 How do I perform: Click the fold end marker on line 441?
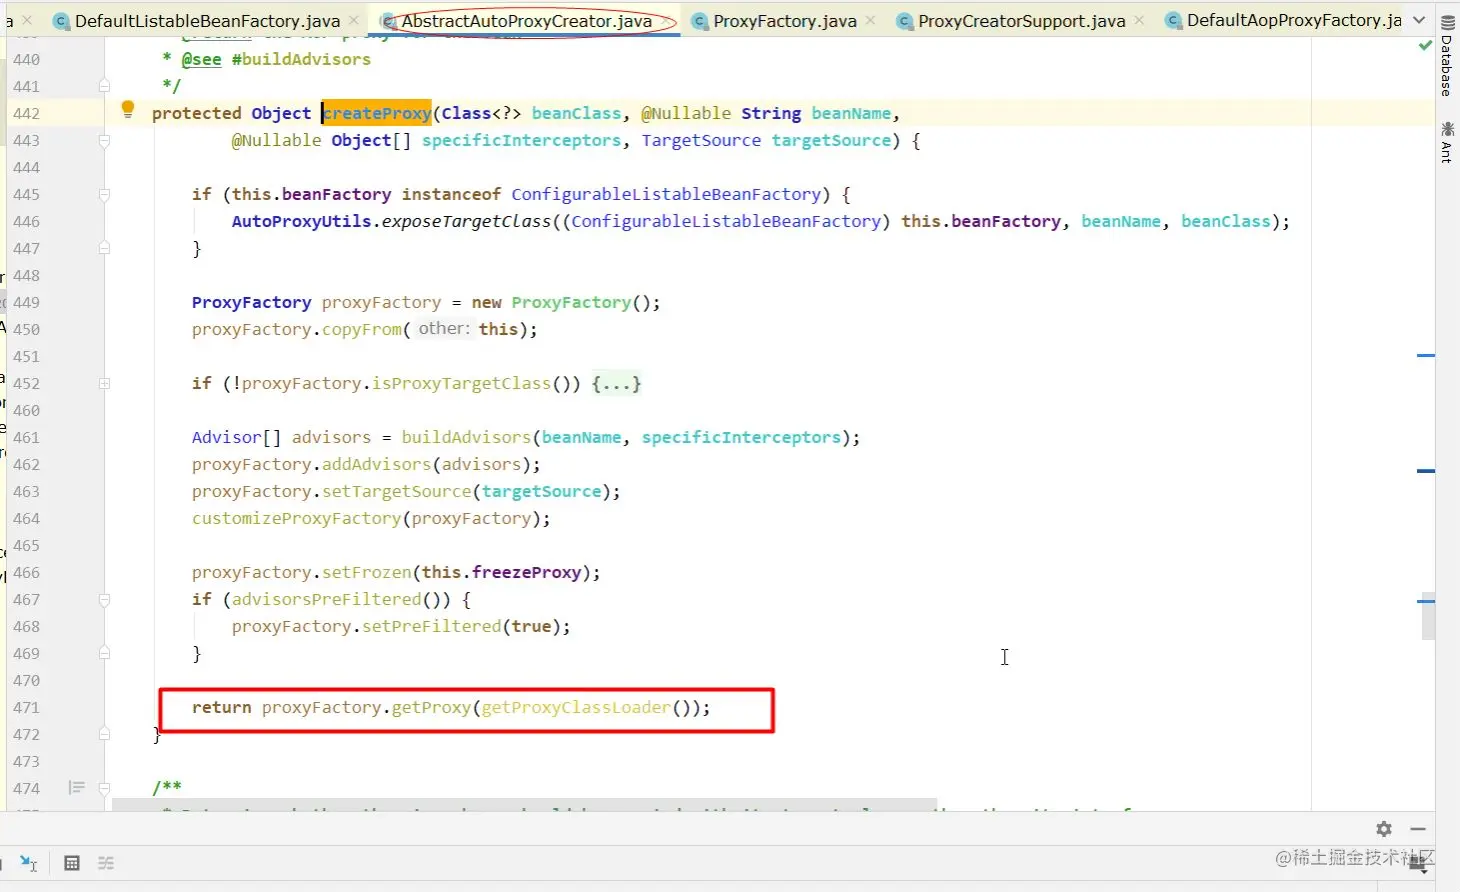coord(104,87)
